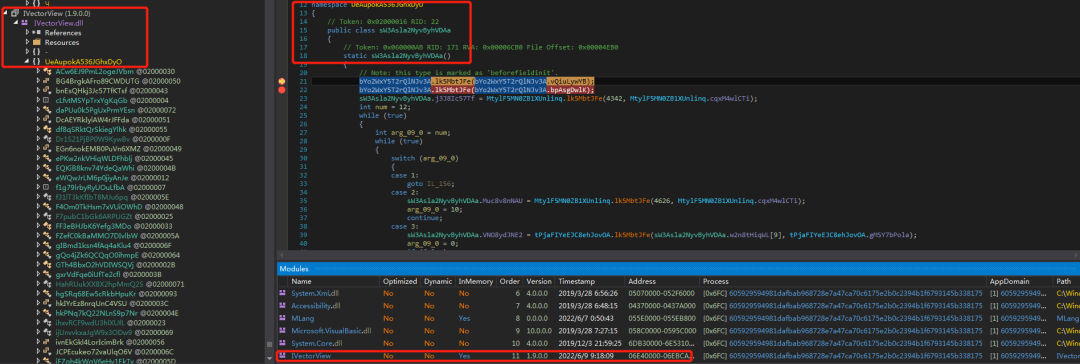The image size is (1080, 364).
Task: Click class icon beside FZefC0kBaMMO7DIvlbW
Action: 48,235
